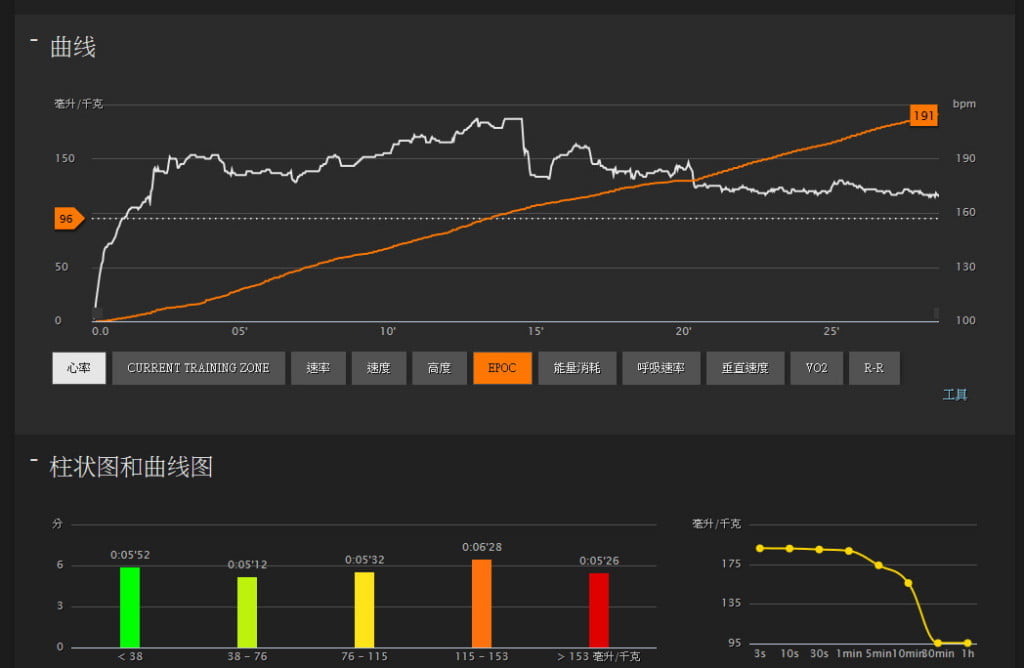Turn on the 呼吸速率 curve
Viewport: 1024px width, 668px height.
click(x=660, y=368)
